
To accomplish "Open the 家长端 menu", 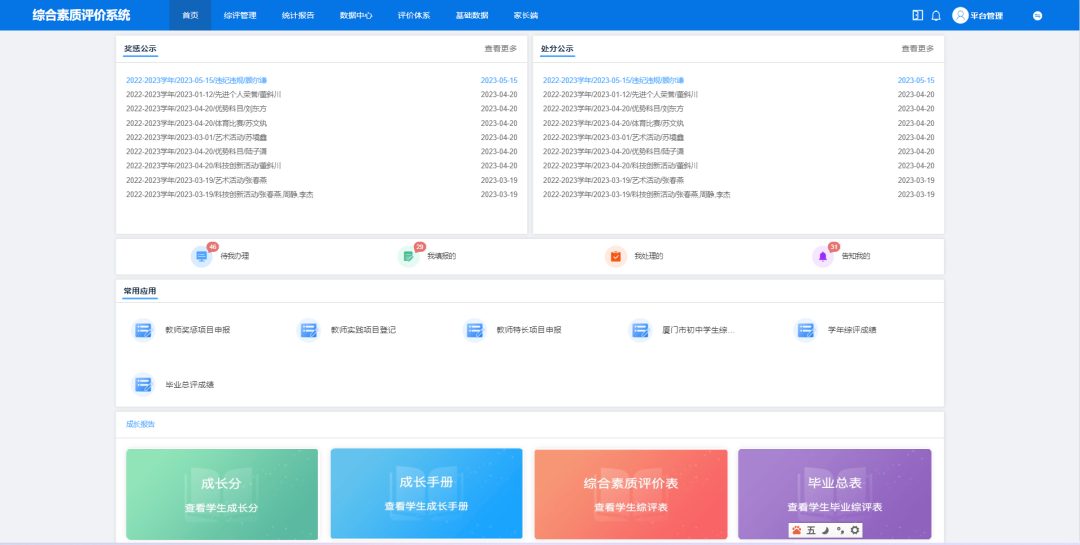I will [x=526, y=15].
